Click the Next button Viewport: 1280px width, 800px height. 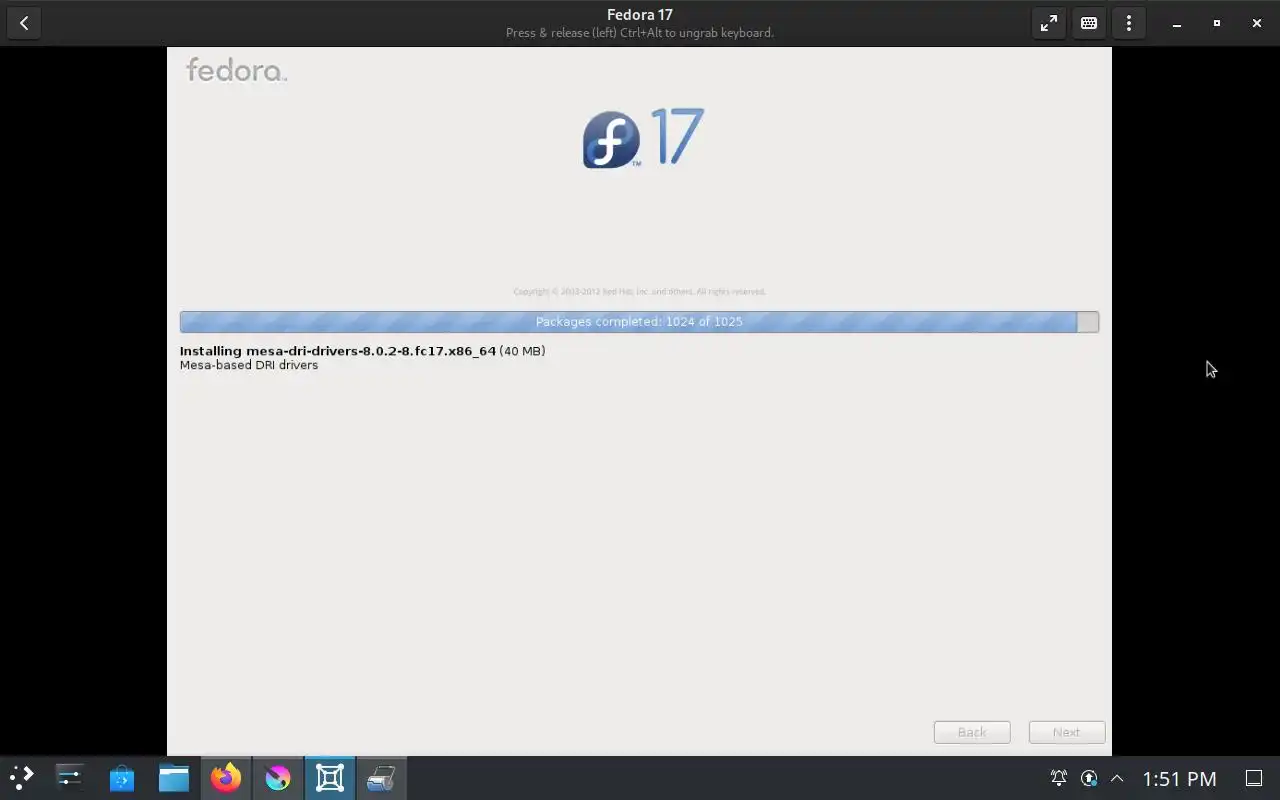point(1067,732)
